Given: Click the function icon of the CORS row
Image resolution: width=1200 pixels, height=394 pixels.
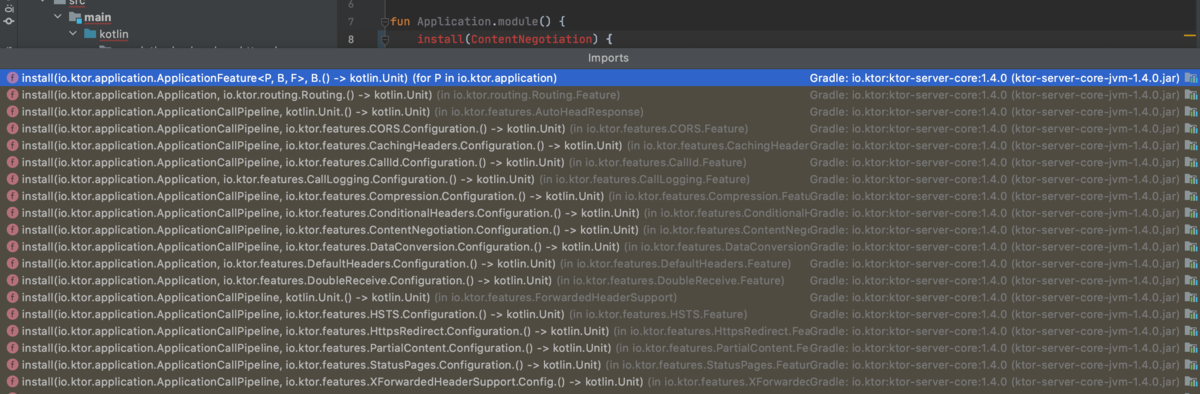Looking at the screenshot, I should pyautogui.click(x=12, y=128).
